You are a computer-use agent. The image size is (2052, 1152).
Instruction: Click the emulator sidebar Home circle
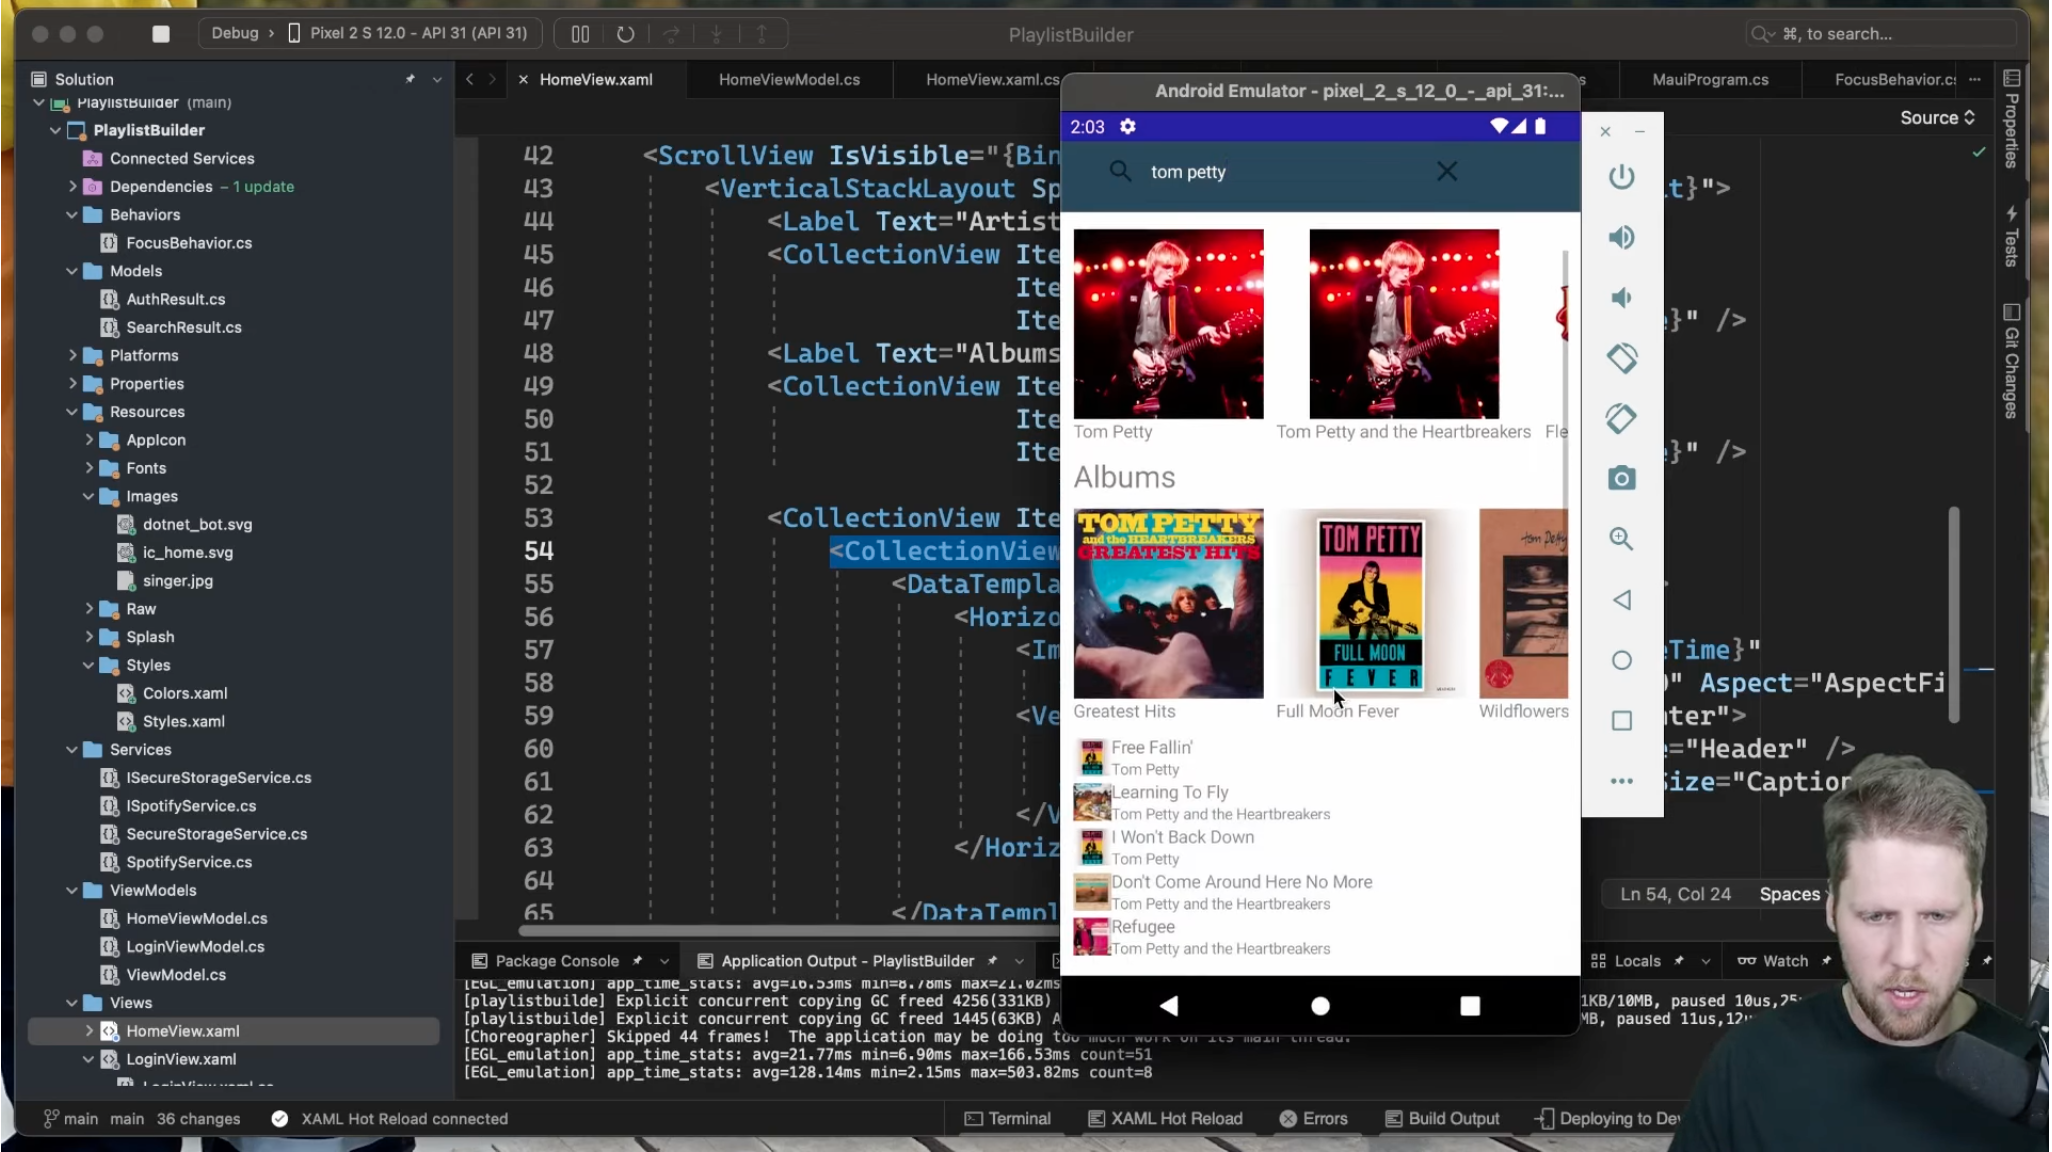pos(1621,660)
